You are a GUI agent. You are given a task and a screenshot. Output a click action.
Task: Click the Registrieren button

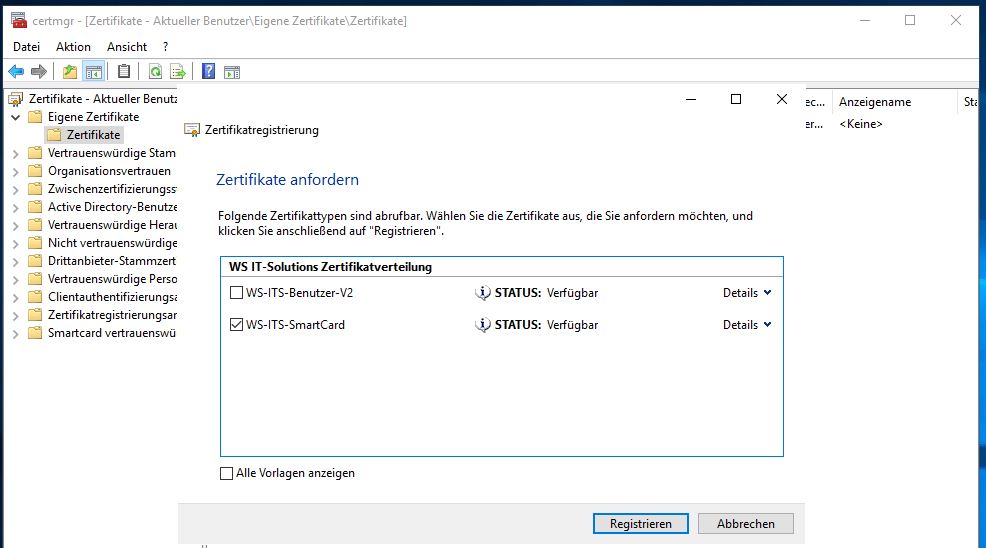click(641, 523)
